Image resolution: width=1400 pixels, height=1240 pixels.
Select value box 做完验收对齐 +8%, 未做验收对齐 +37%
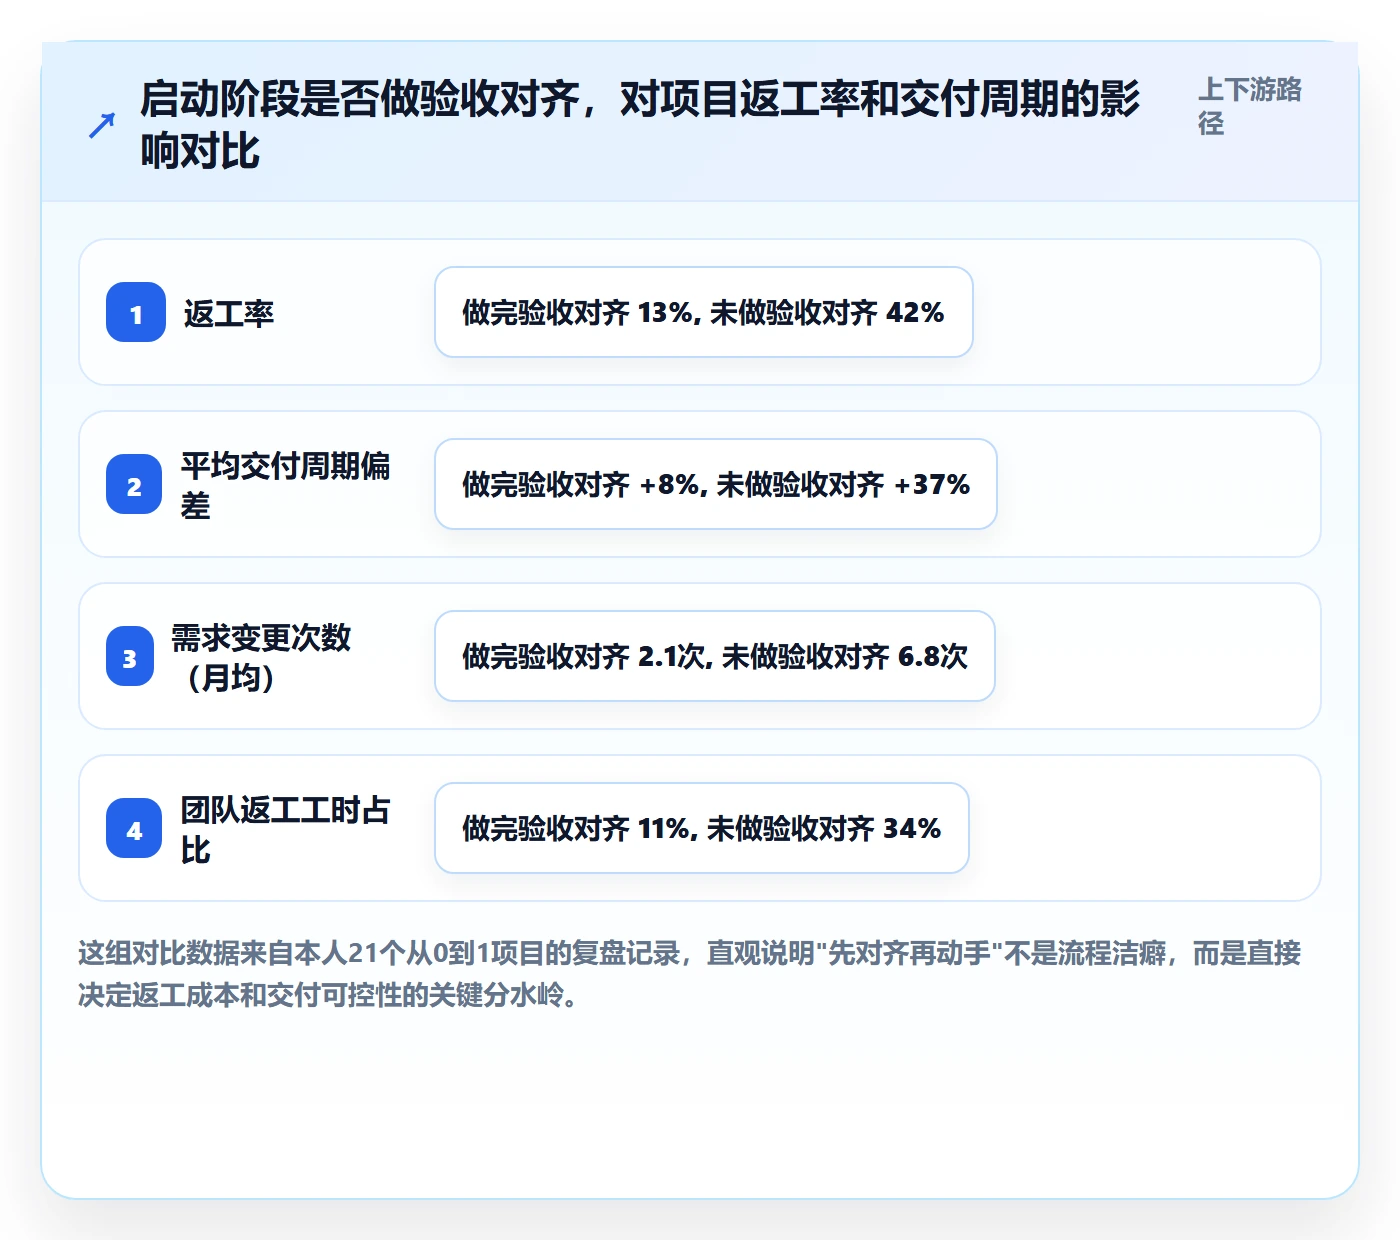[716, 484]
